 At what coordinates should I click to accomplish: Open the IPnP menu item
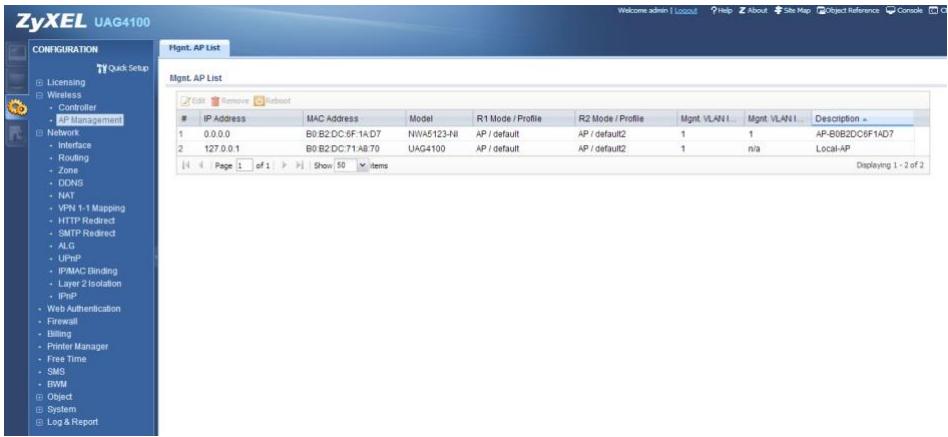tap(67, 296)
